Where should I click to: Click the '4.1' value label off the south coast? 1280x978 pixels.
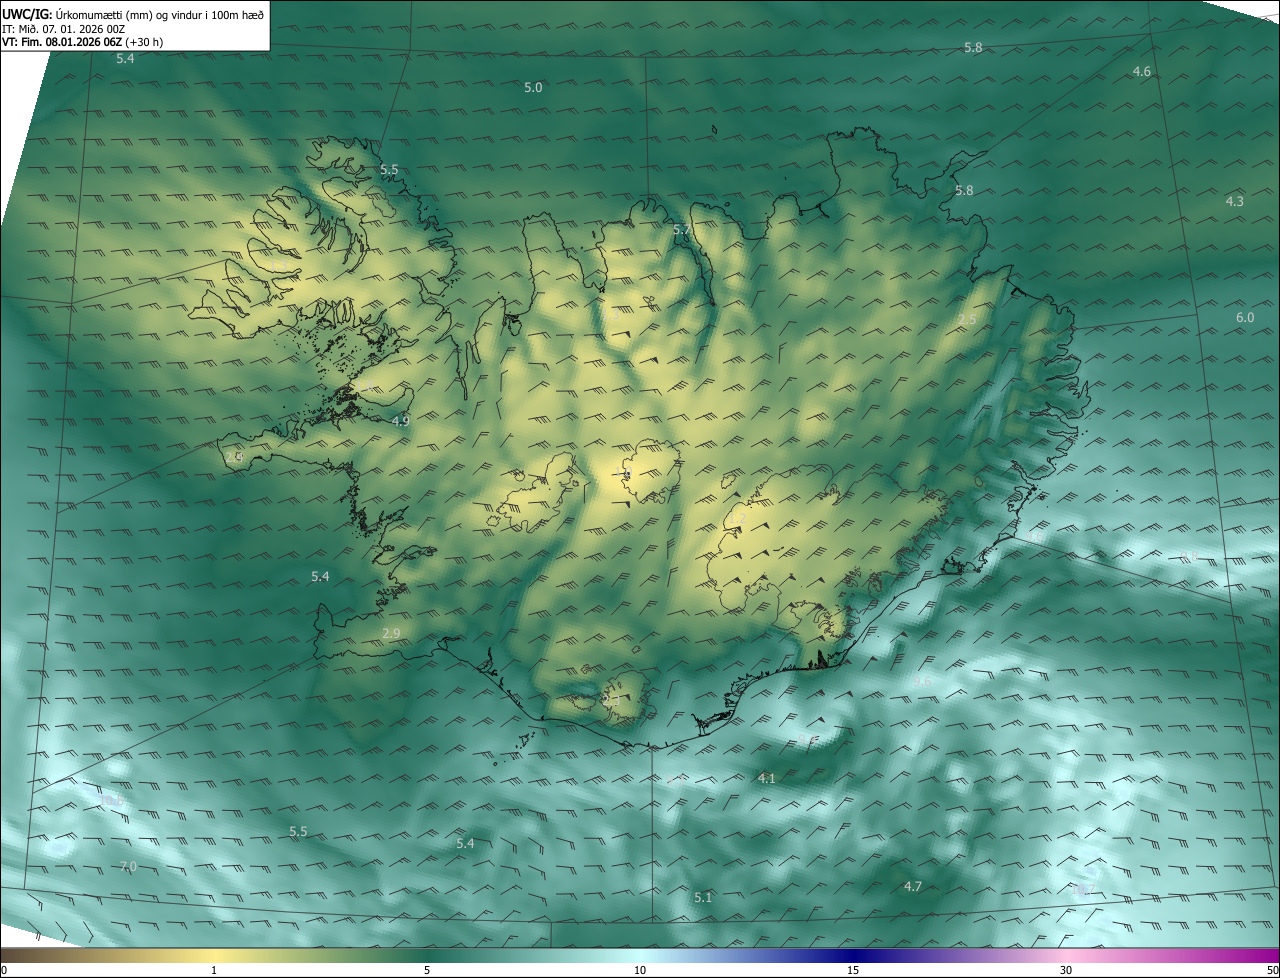click(767, 778)
